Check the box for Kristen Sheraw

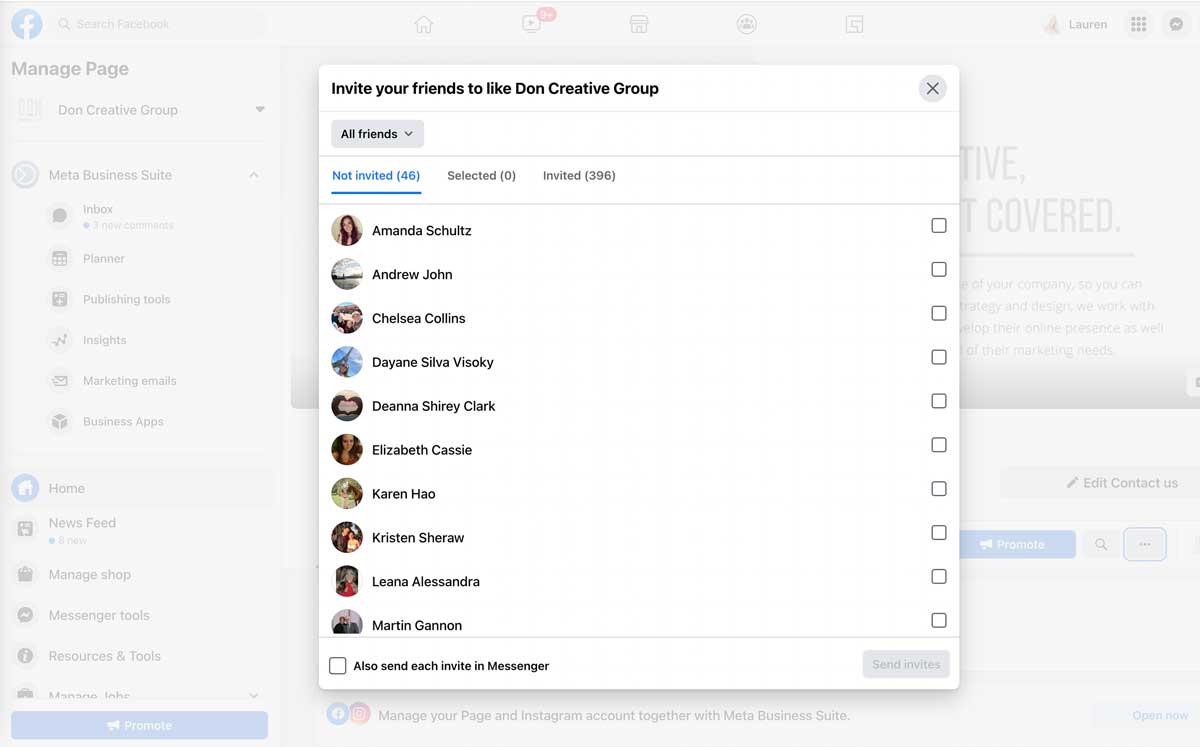(x=939, y=533)
